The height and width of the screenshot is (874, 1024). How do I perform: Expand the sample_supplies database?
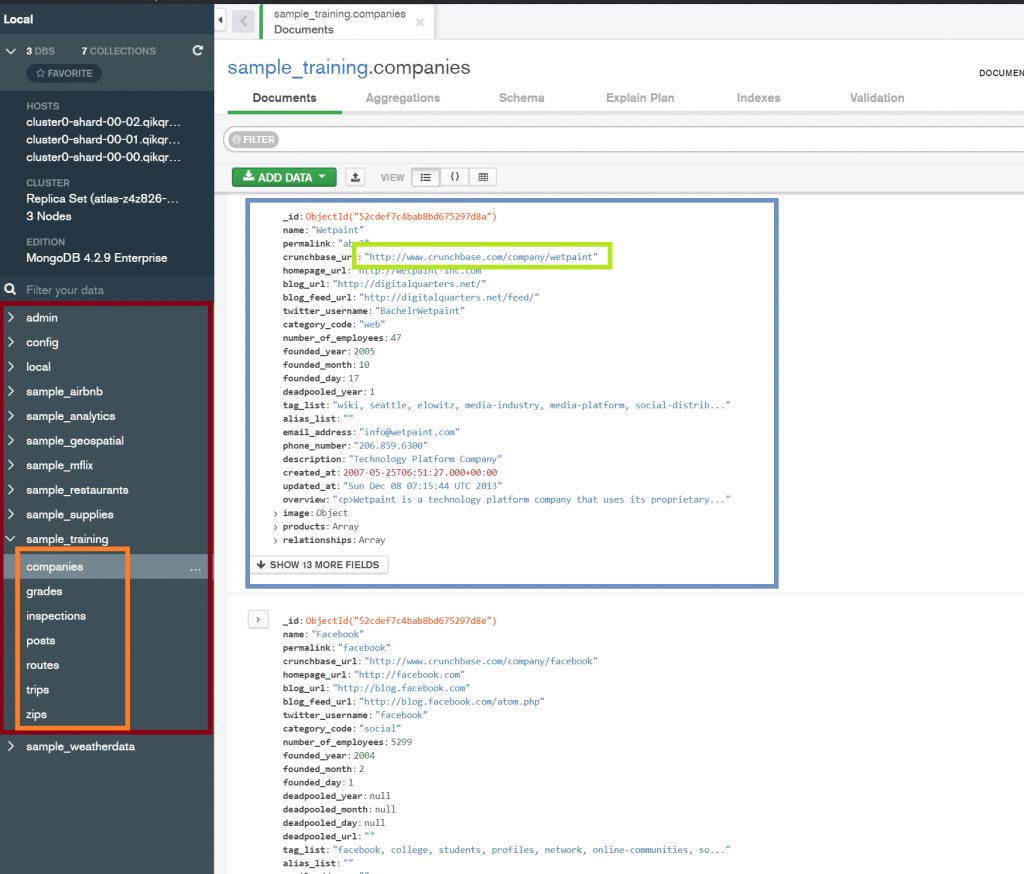(x=11, y=514)
